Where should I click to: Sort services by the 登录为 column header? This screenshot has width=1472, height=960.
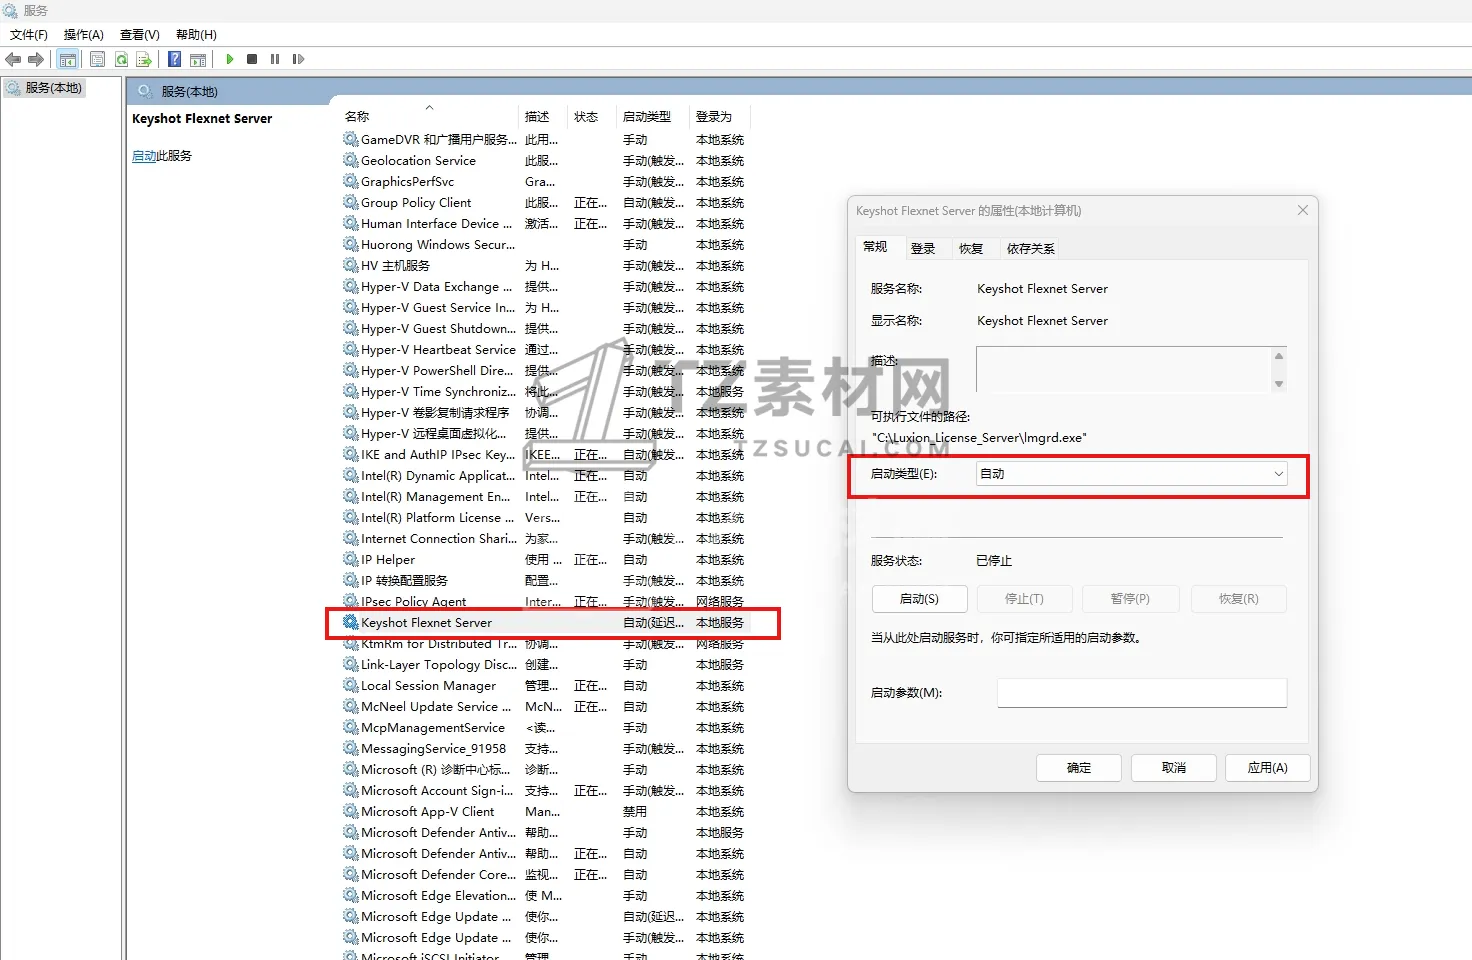[714, 117]
